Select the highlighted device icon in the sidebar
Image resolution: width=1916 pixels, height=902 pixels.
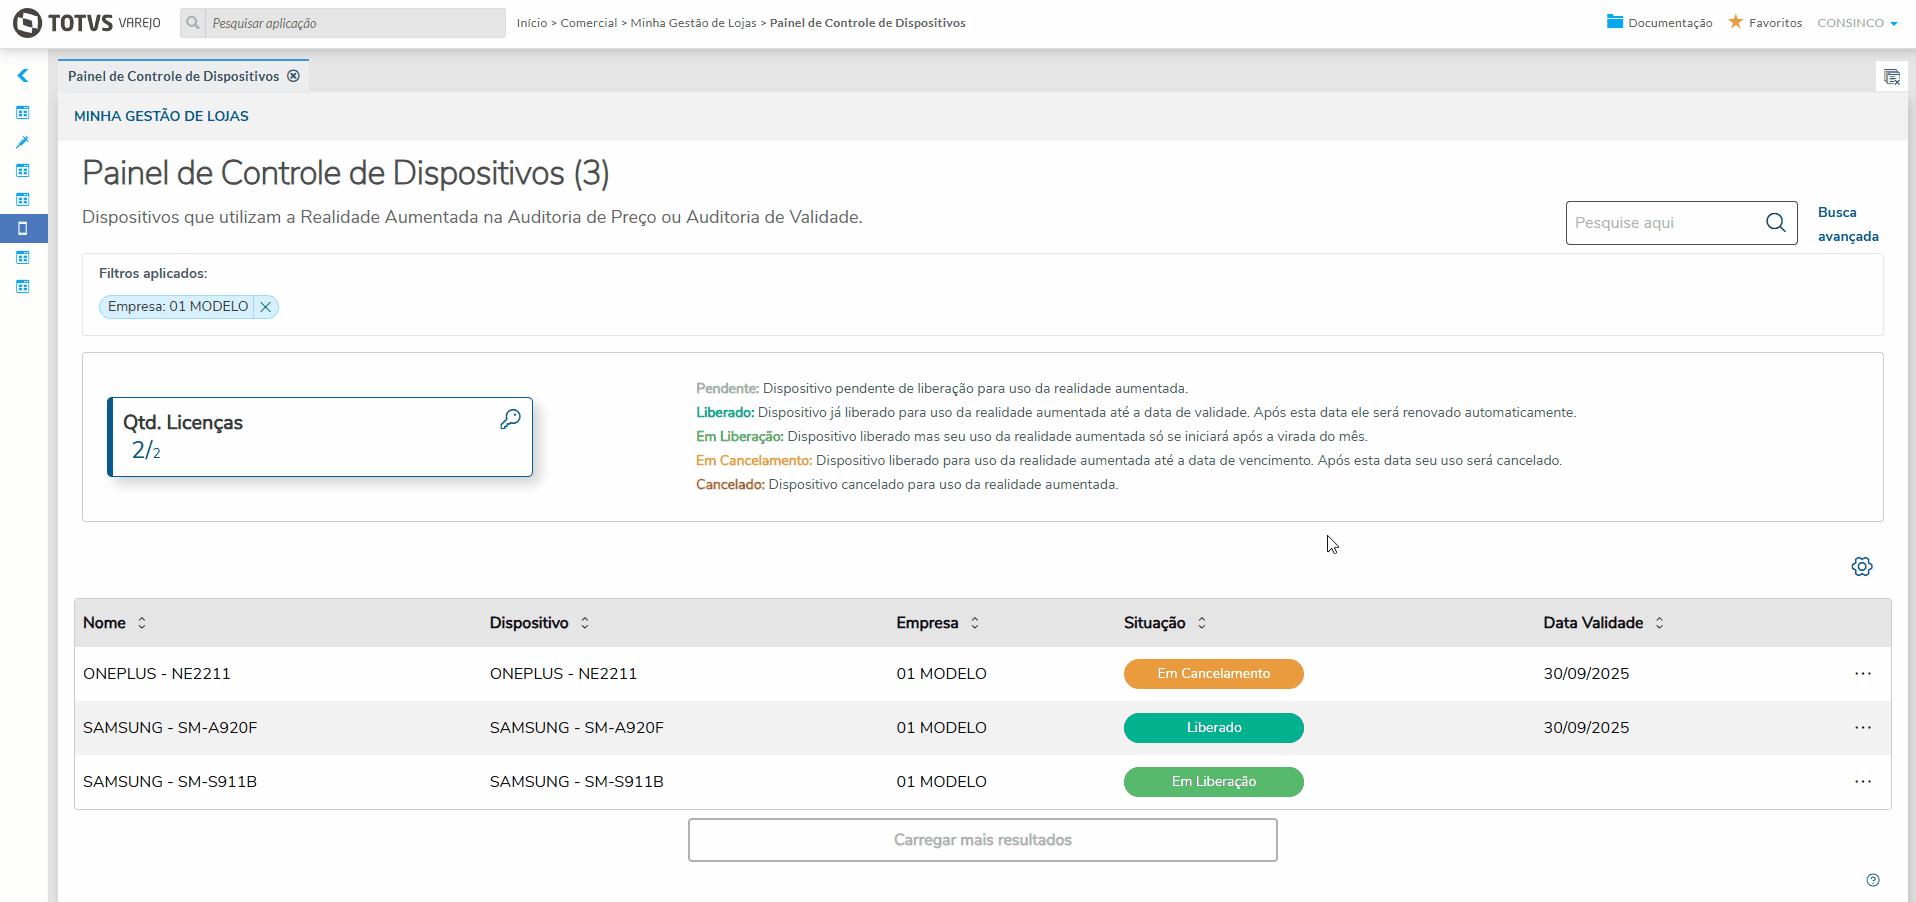pyautogui.click(x=22, y=228)
